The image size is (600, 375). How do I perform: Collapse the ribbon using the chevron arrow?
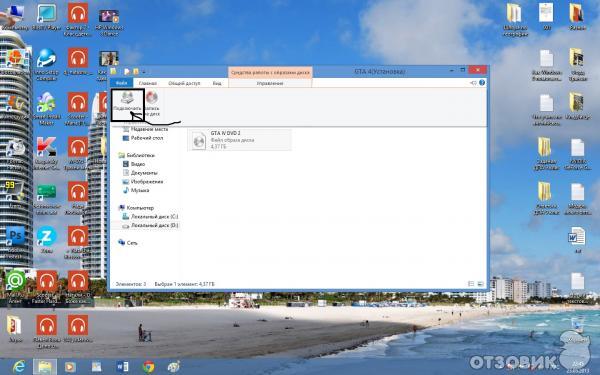pyautogui.click(x=473, y=83)
